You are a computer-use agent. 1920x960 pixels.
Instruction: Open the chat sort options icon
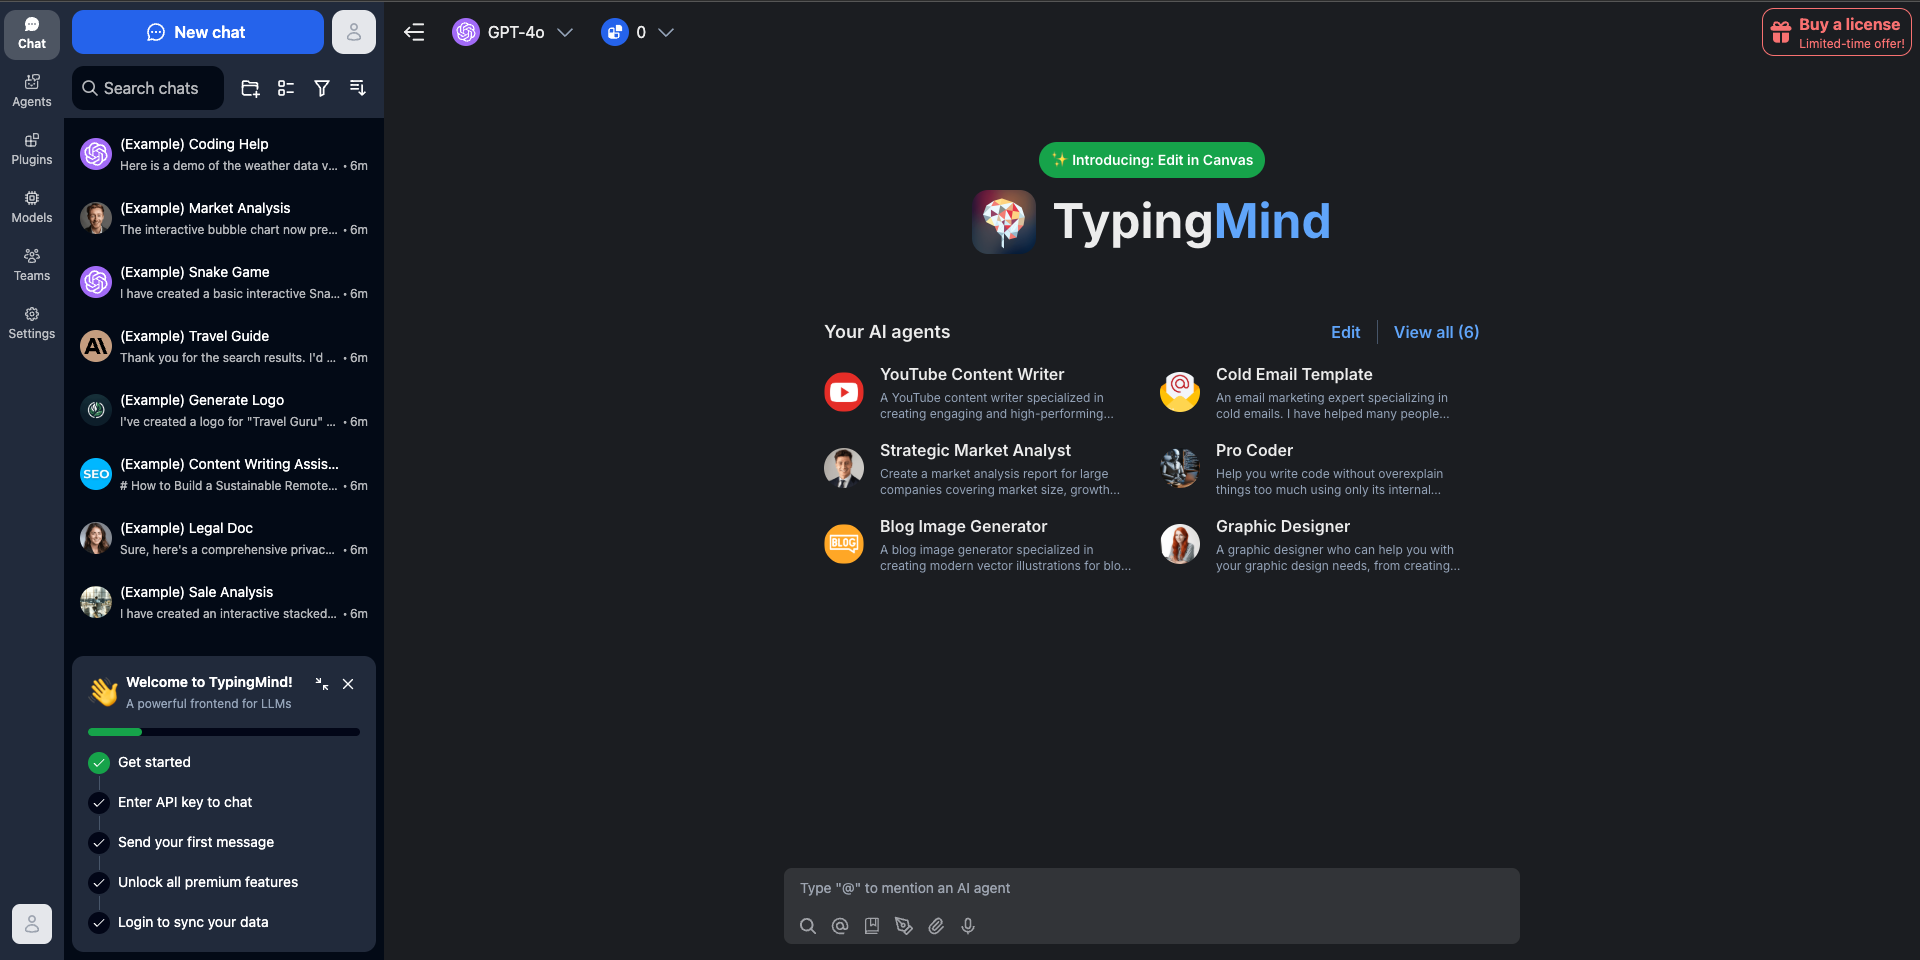[x=358, y=88]
